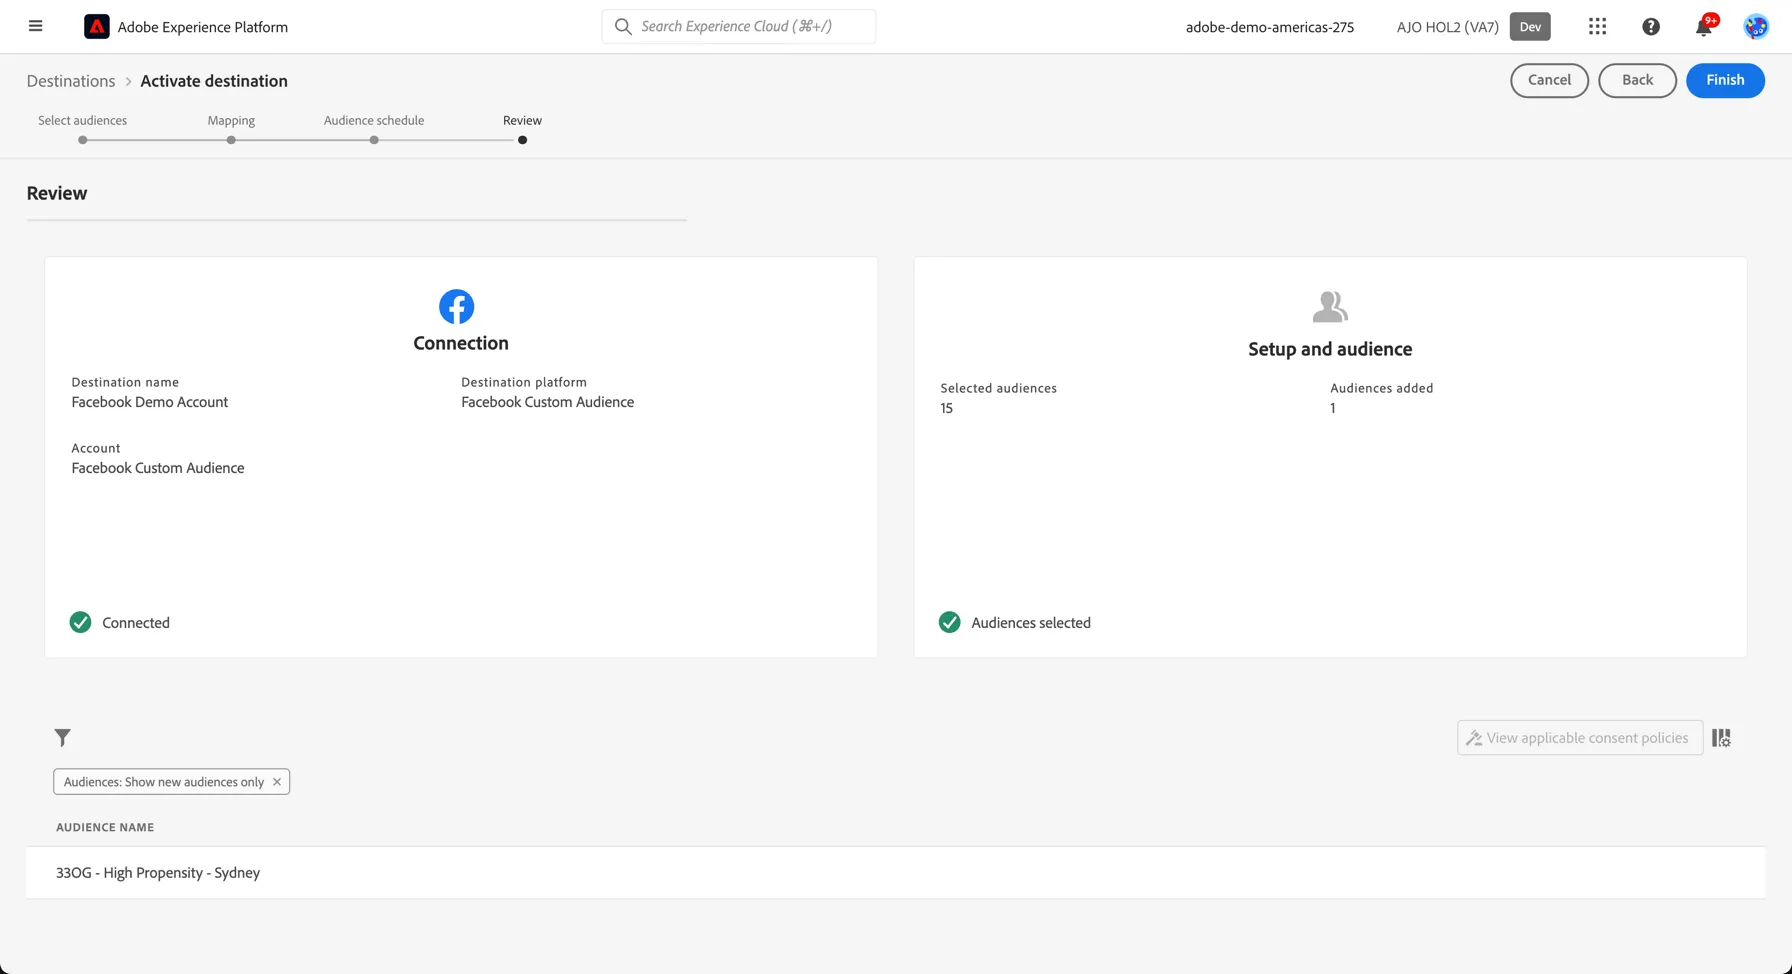Open View applicable consent policies

[1580, 738]
